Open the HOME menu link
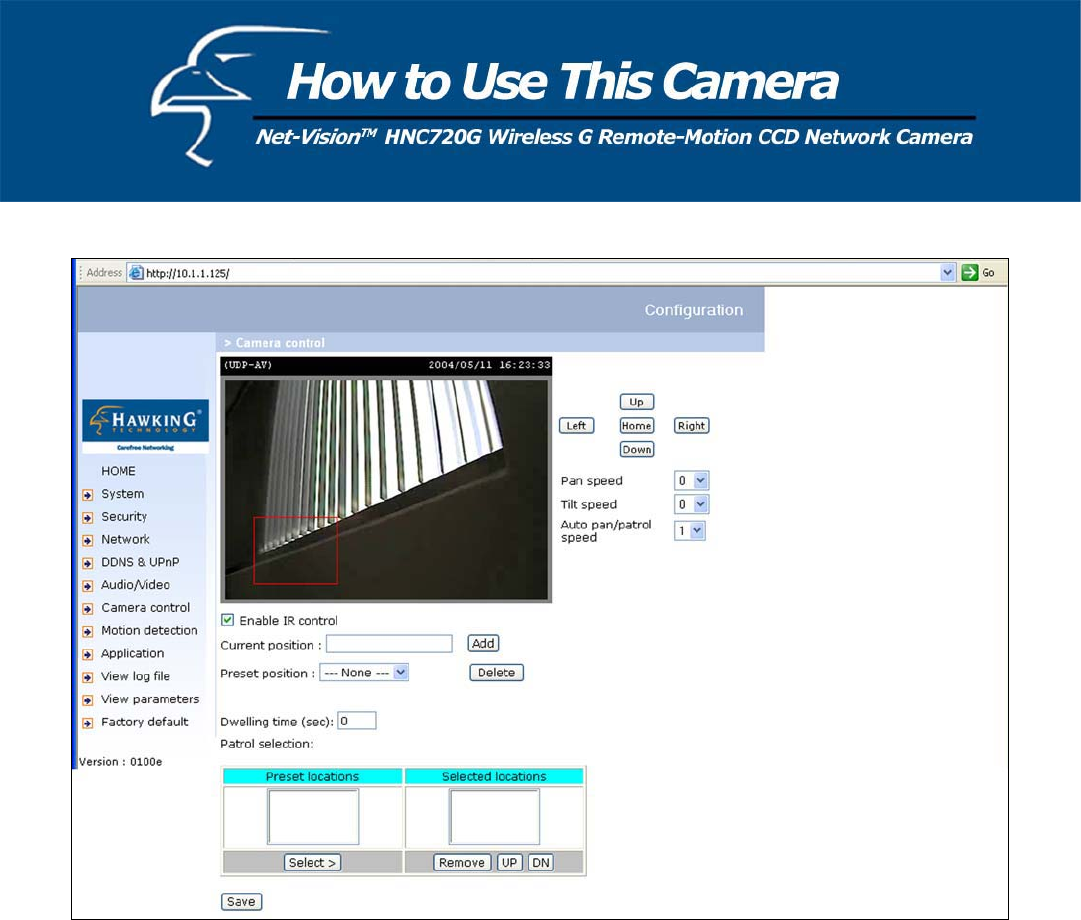Viewport: 1081px width, 920px height. pyautogui.click(x=118, y=471)
